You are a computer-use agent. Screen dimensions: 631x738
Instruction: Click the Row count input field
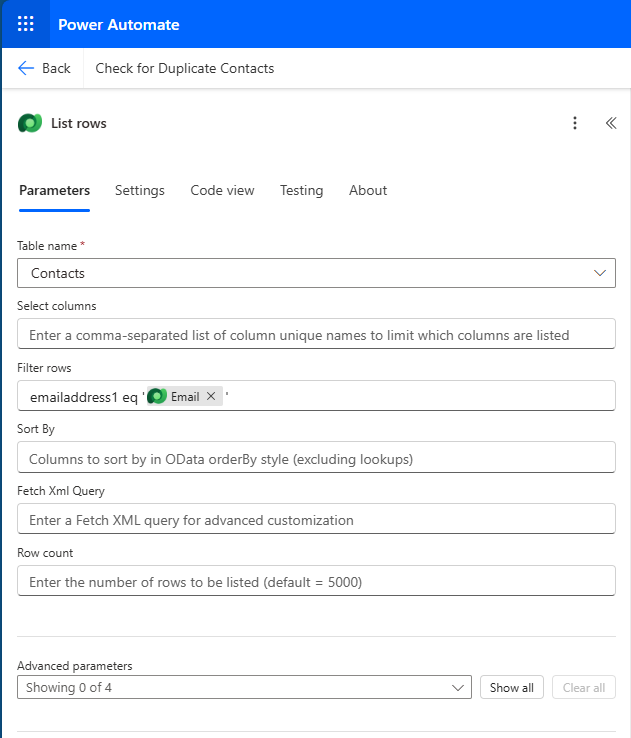click(x=316, y=581)
